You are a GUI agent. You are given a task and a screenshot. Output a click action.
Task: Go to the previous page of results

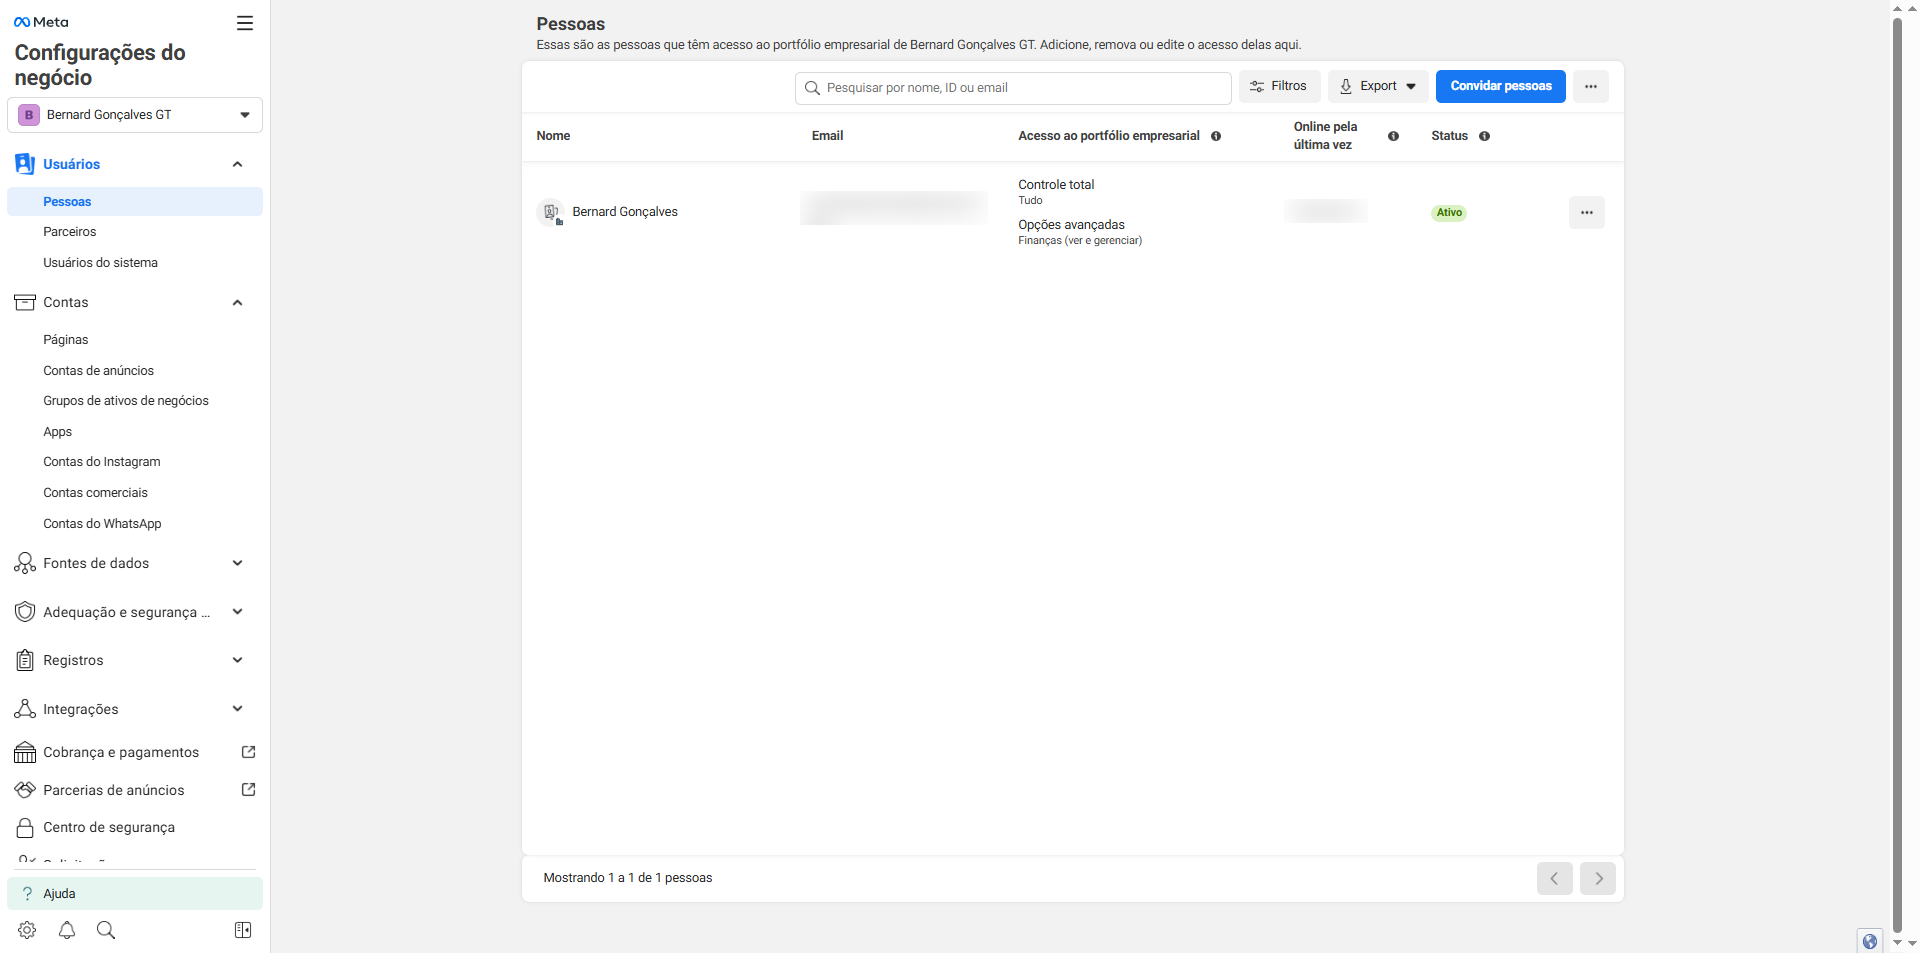[x=1554, y=878]
